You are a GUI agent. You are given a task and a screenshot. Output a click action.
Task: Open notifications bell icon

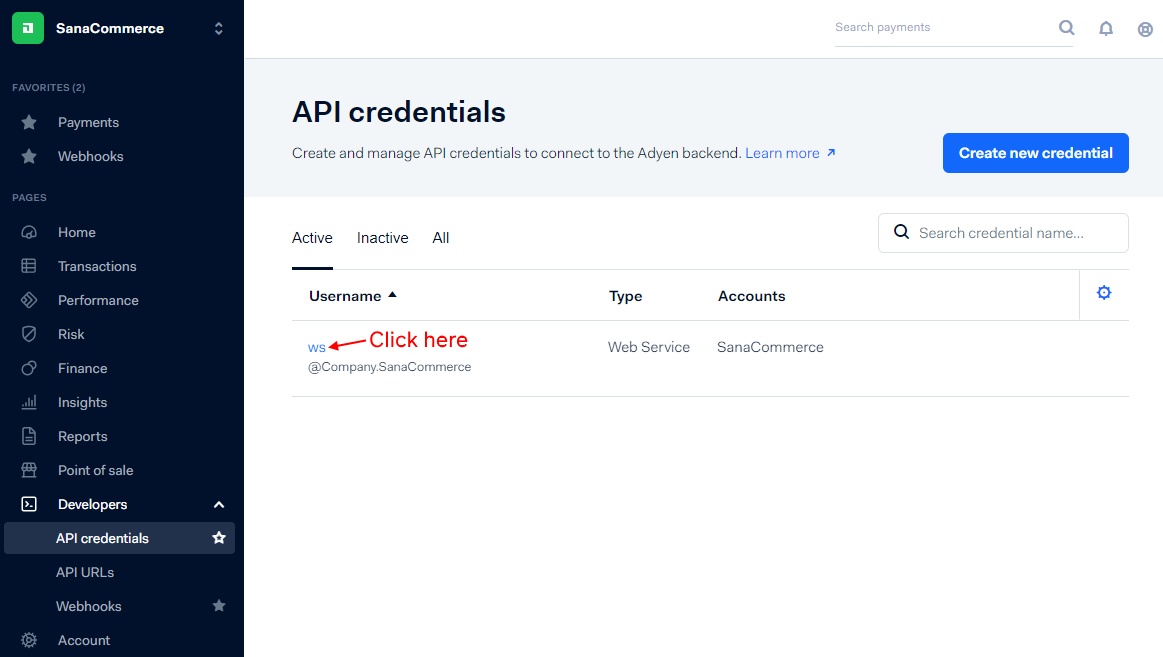1106,28
